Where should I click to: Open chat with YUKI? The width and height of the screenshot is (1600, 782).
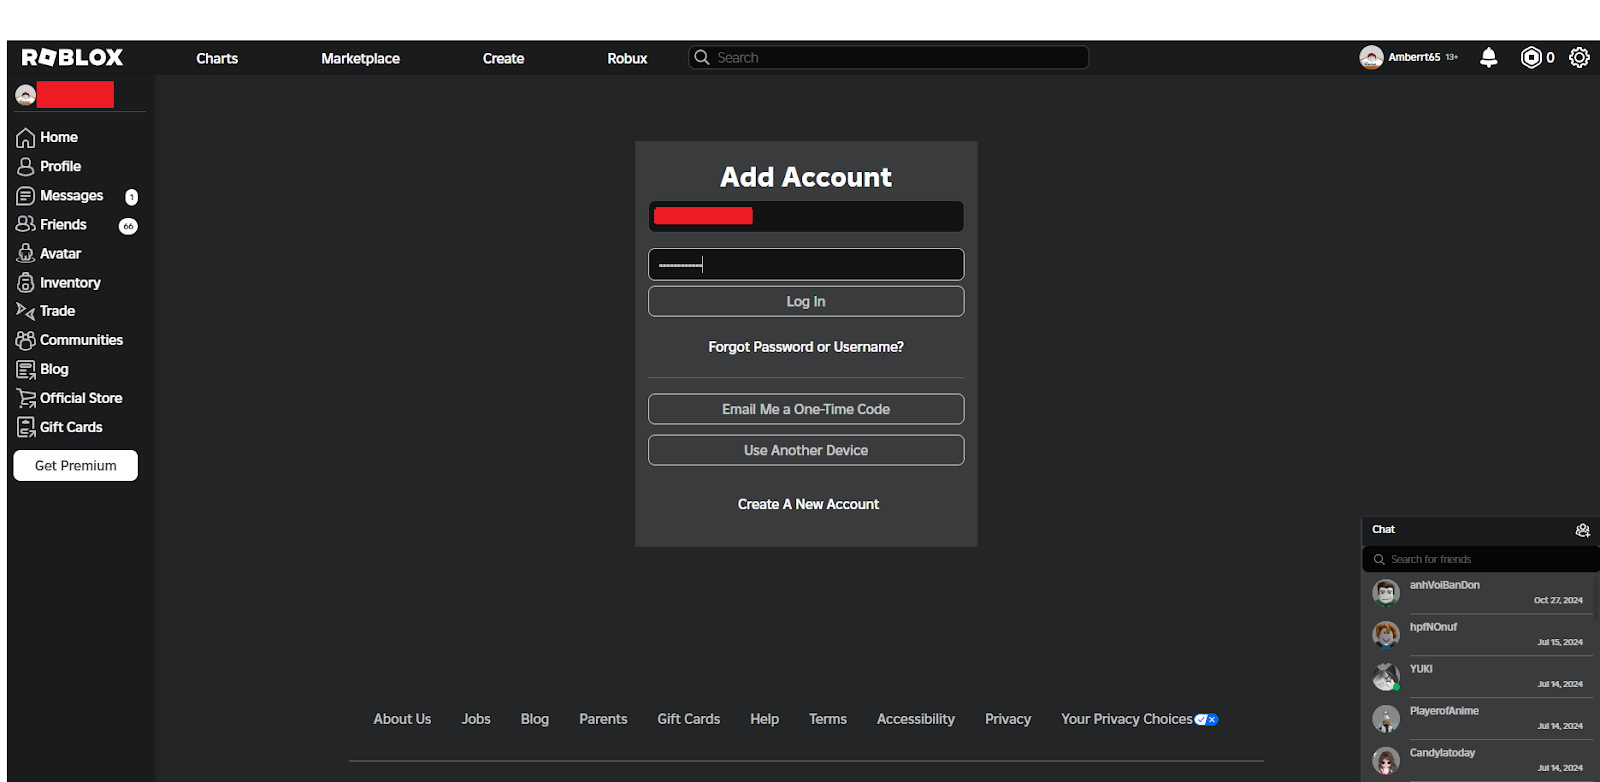pyautogui.click(x=1480, y=677)
